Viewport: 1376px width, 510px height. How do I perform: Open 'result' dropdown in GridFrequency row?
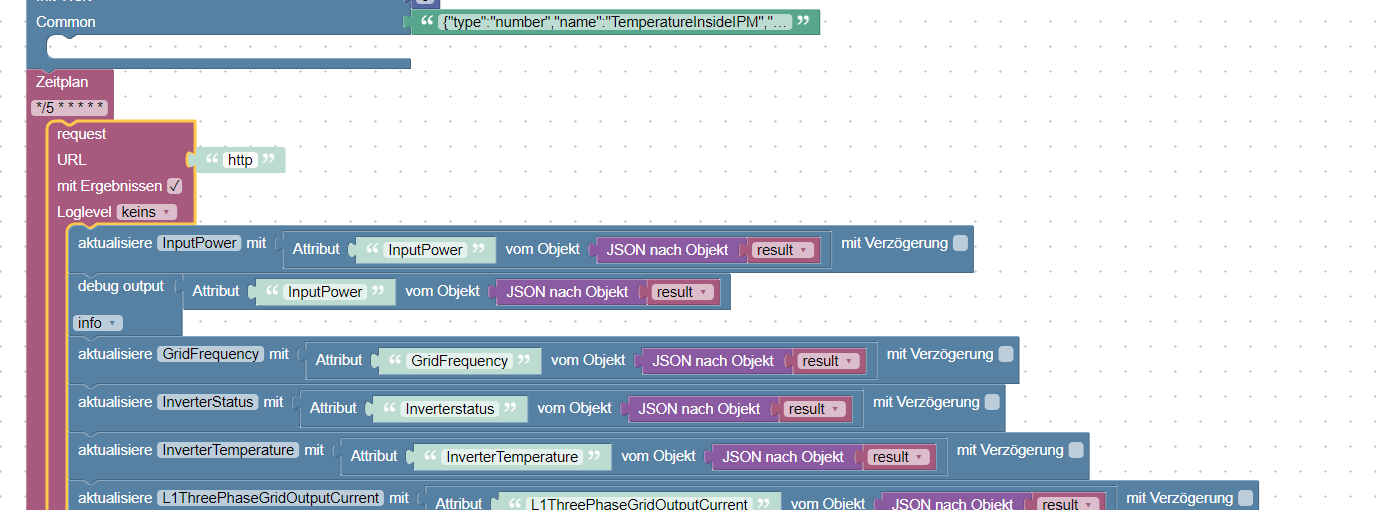[829, 361]
